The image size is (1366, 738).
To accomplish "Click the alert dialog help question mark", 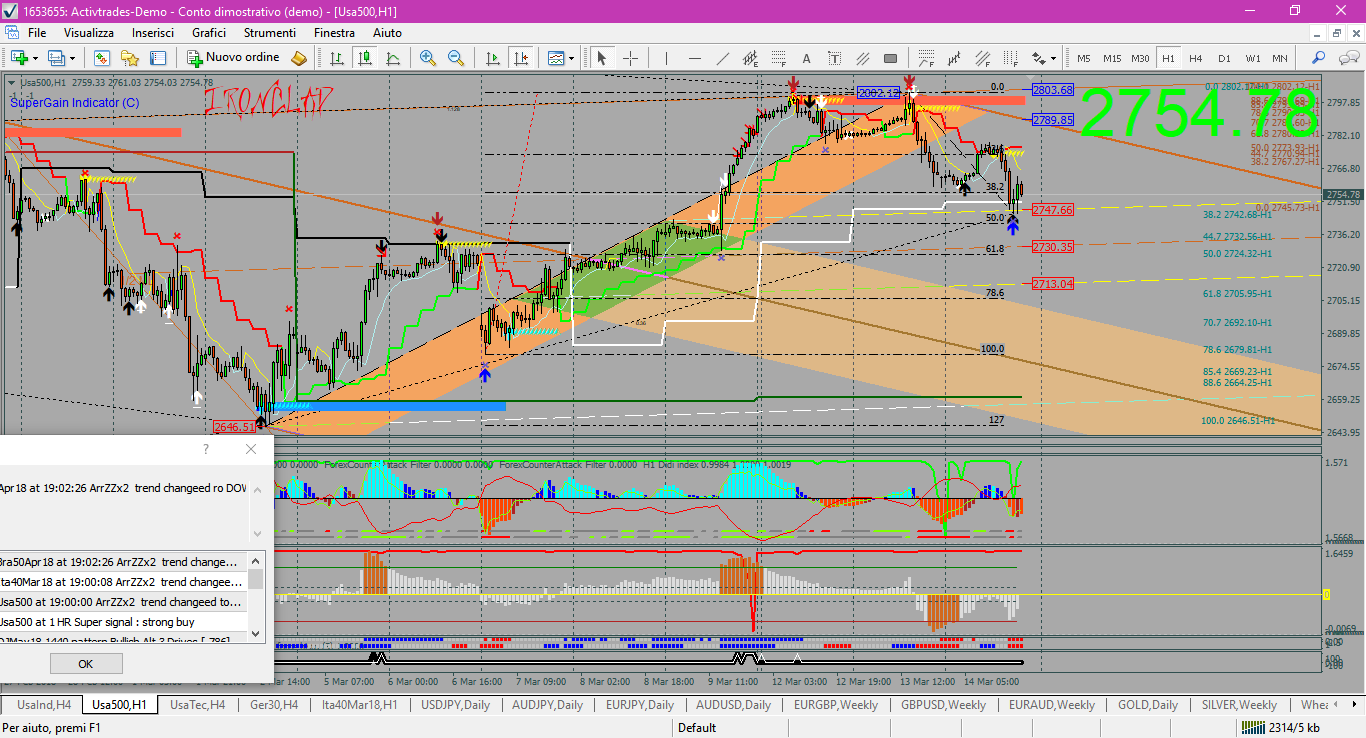I will (206, 449).
